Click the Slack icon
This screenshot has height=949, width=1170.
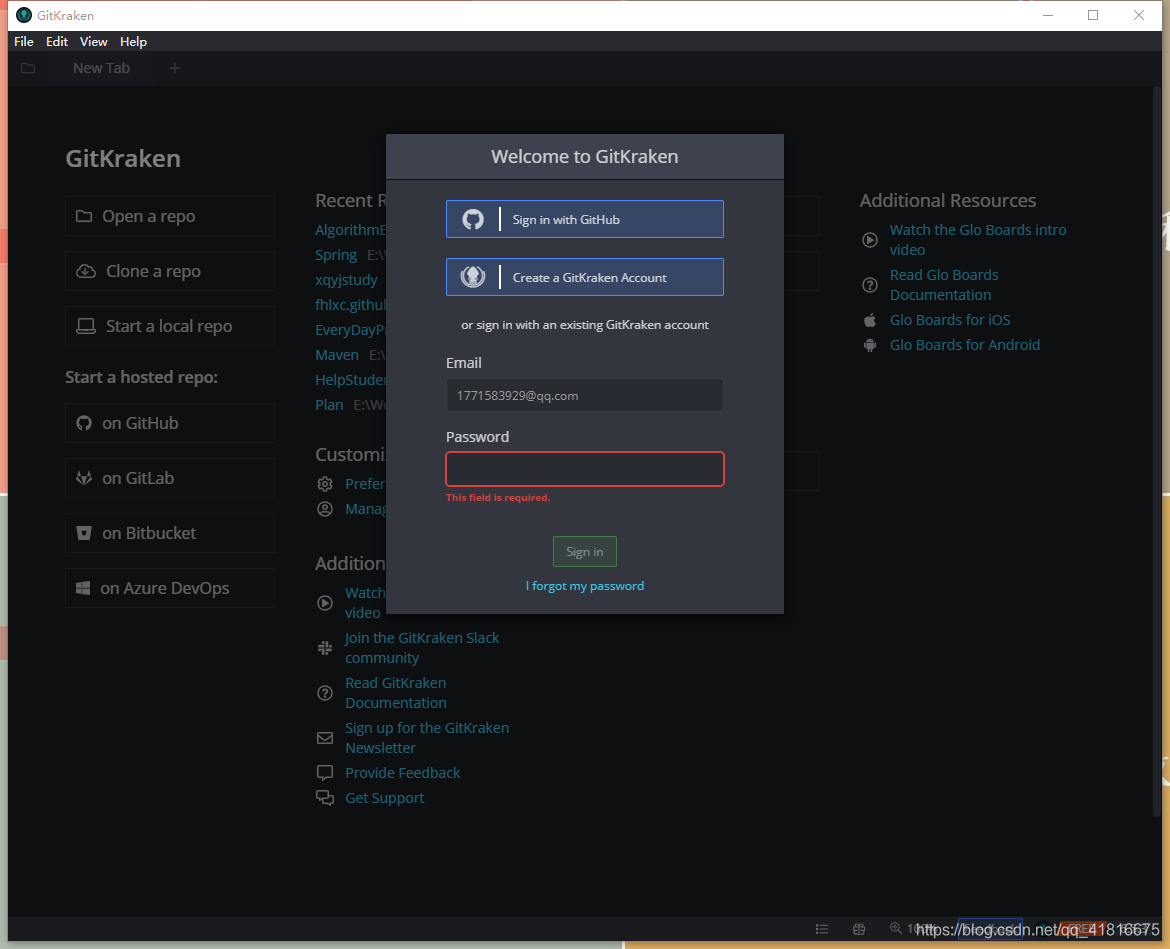325,648
